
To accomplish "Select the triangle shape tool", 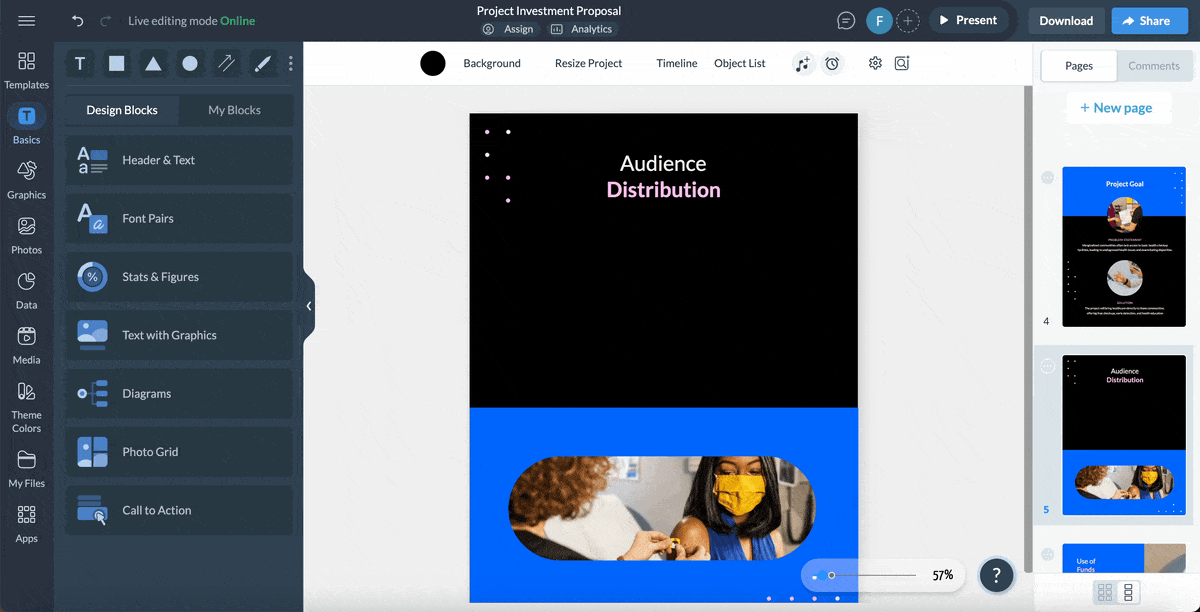I will [153, 64].
